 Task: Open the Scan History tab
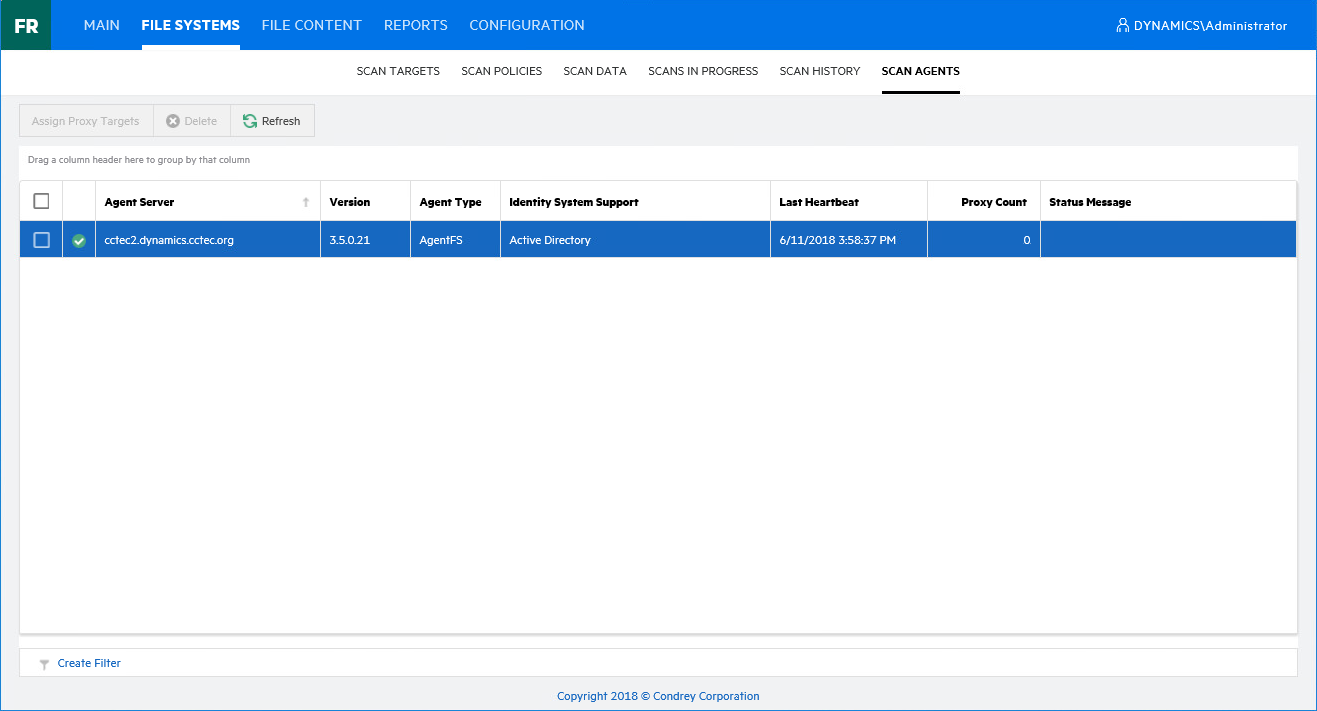pyautogui.click(x=819, y=71)
